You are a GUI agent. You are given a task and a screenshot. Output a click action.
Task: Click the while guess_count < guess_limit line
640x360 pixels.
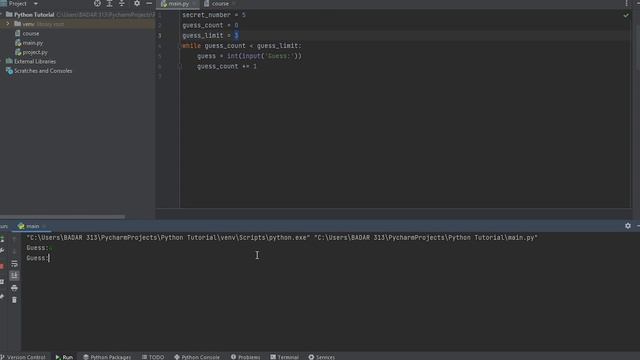click(x=242, y=46)
